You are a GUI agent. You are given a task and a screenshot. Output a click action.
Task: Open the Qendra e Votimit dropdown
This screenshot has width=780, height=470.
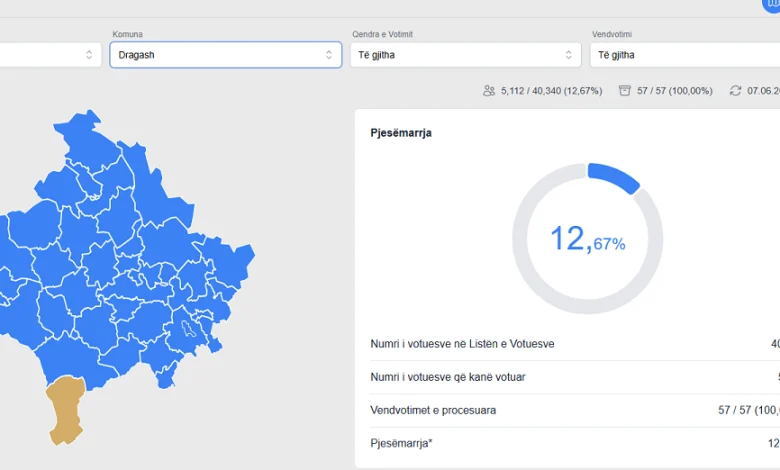pos(466,55)
